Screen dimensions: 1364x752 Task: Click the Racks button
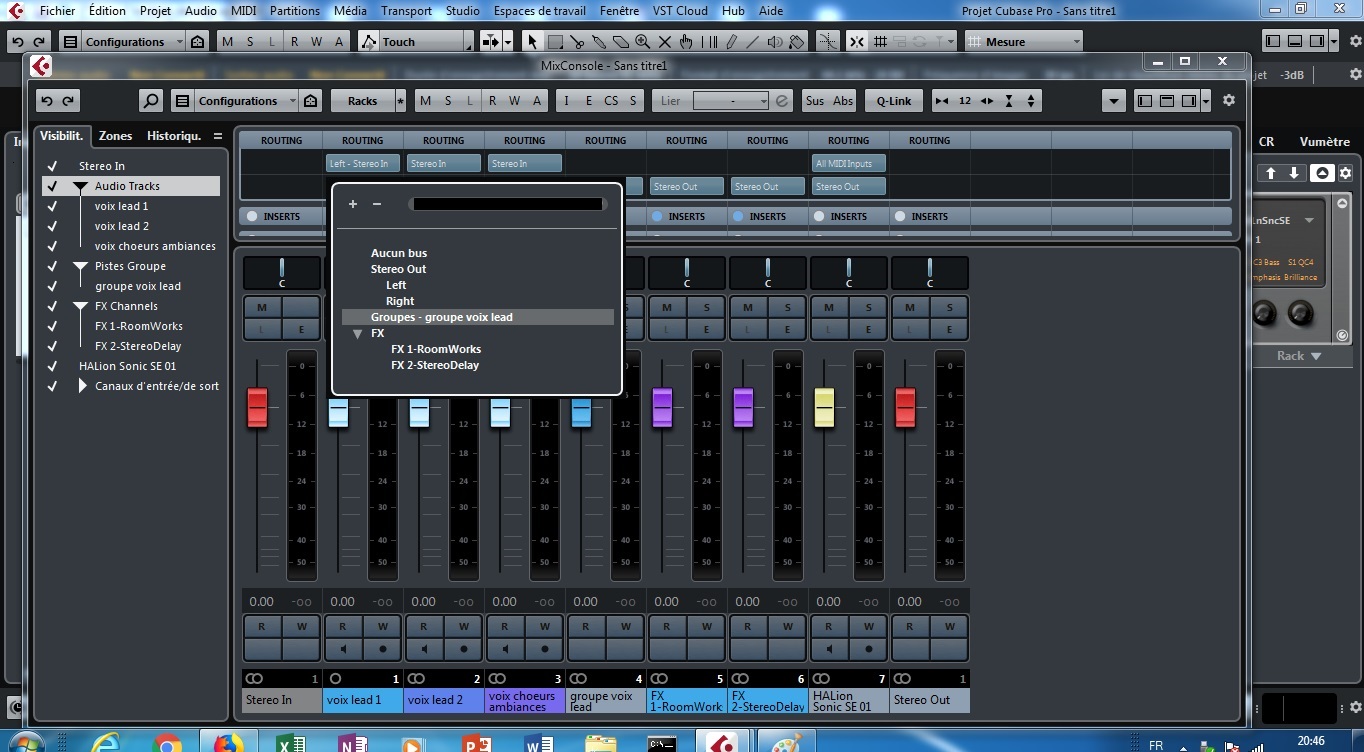362,101
